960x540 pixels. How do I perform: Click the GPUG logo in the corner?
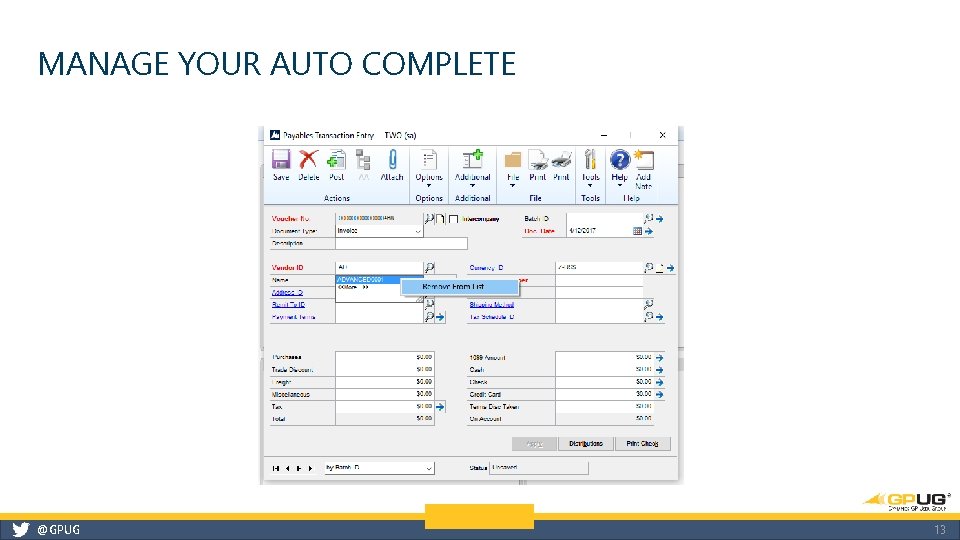(x=907, y=501)
